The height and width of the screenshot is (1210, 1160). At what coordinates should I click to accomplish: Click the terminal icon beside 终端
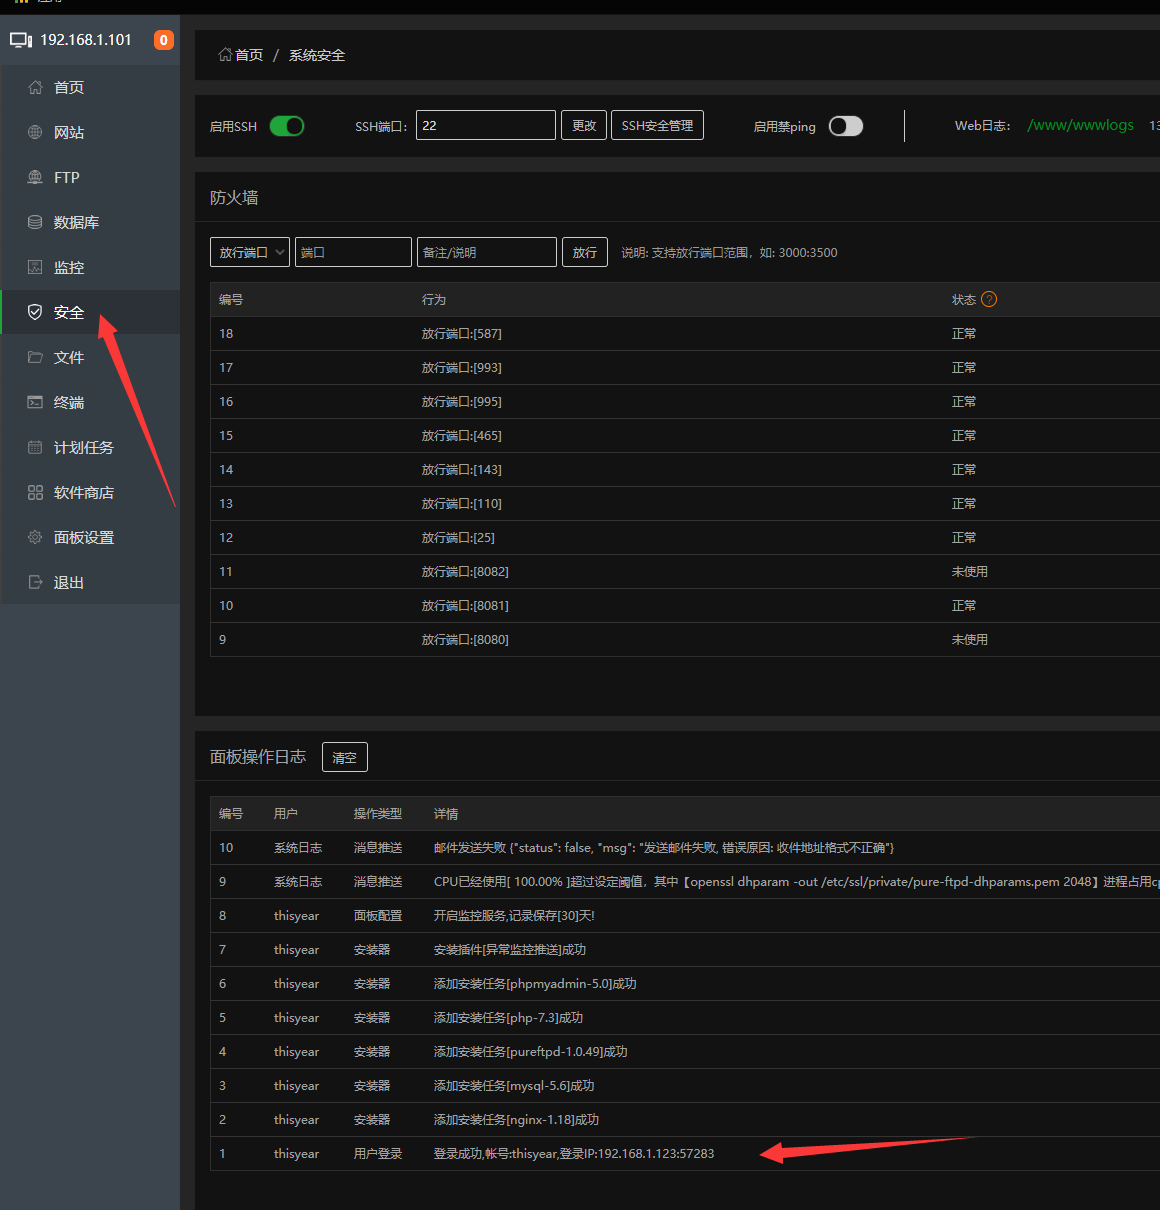coord(35,403)
